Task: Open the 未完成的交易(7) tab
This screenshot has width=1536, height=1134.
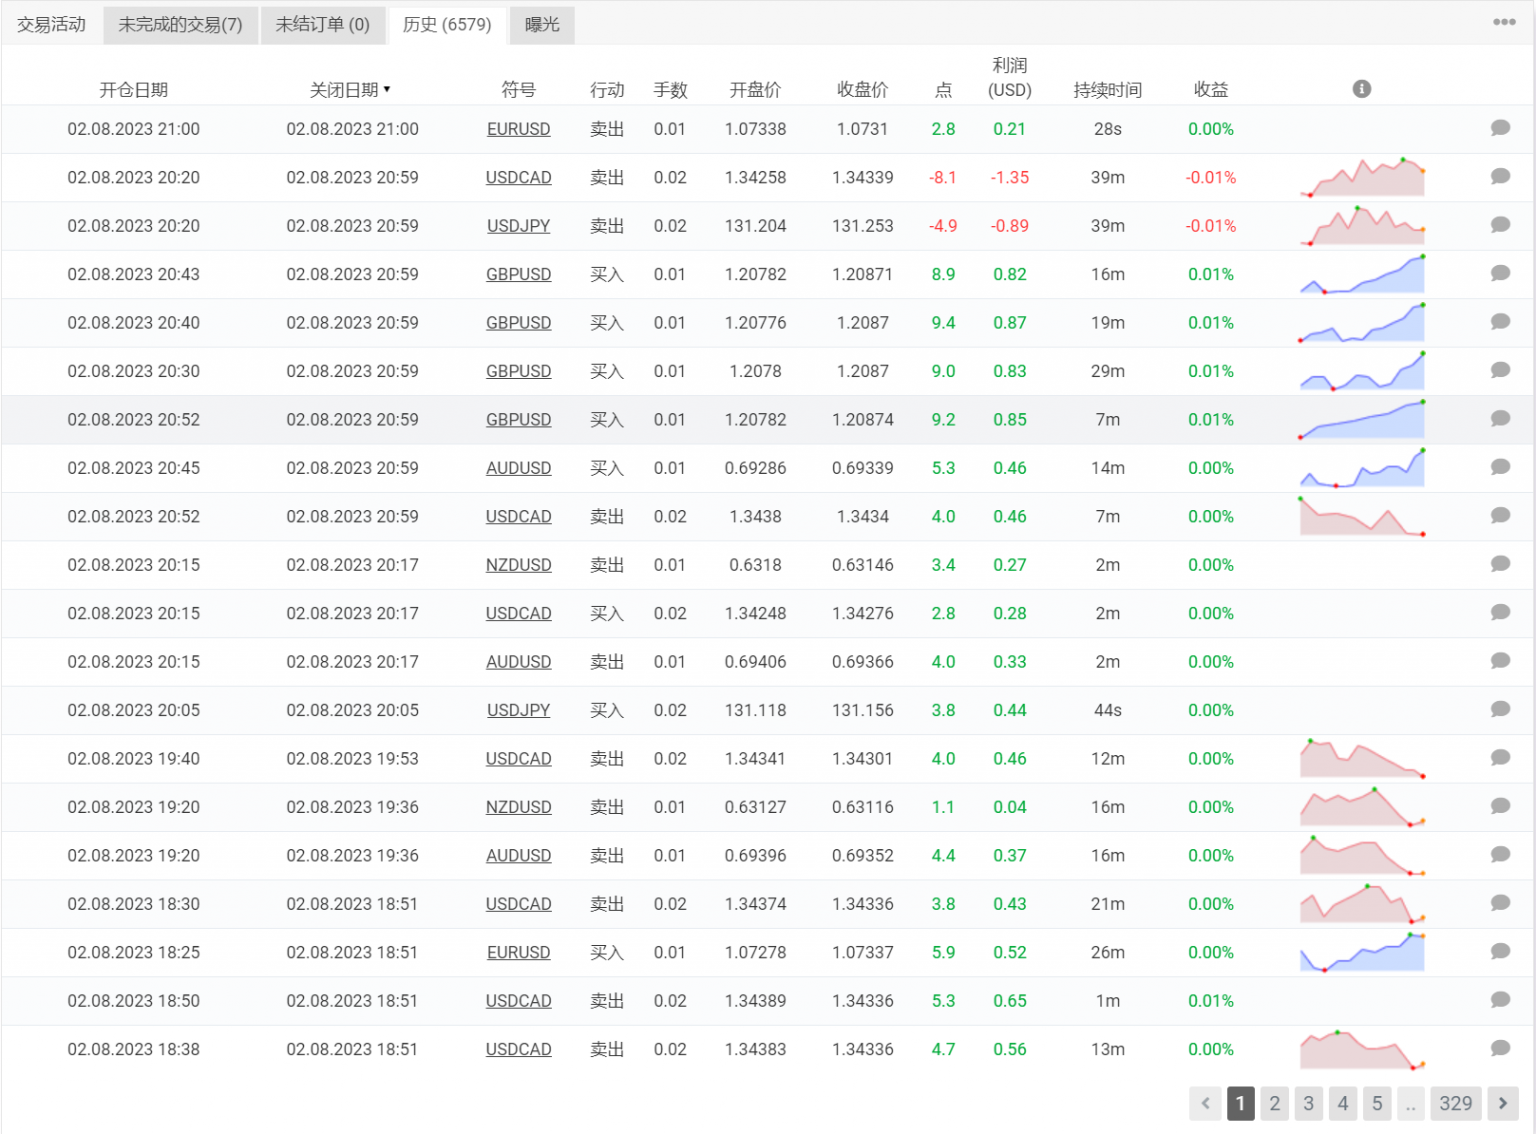Action: pos(180,25)
